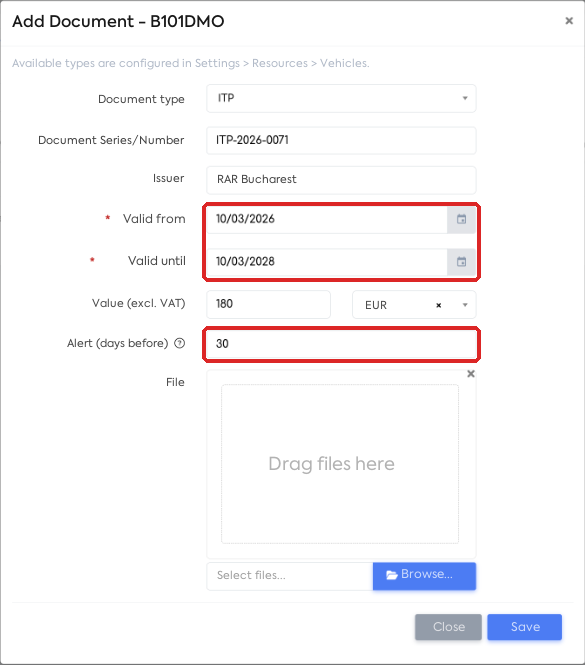Image resolution: width=585 pixels, height=665 pixels.
Task: Click the Valid until date field
Action: 327,262
